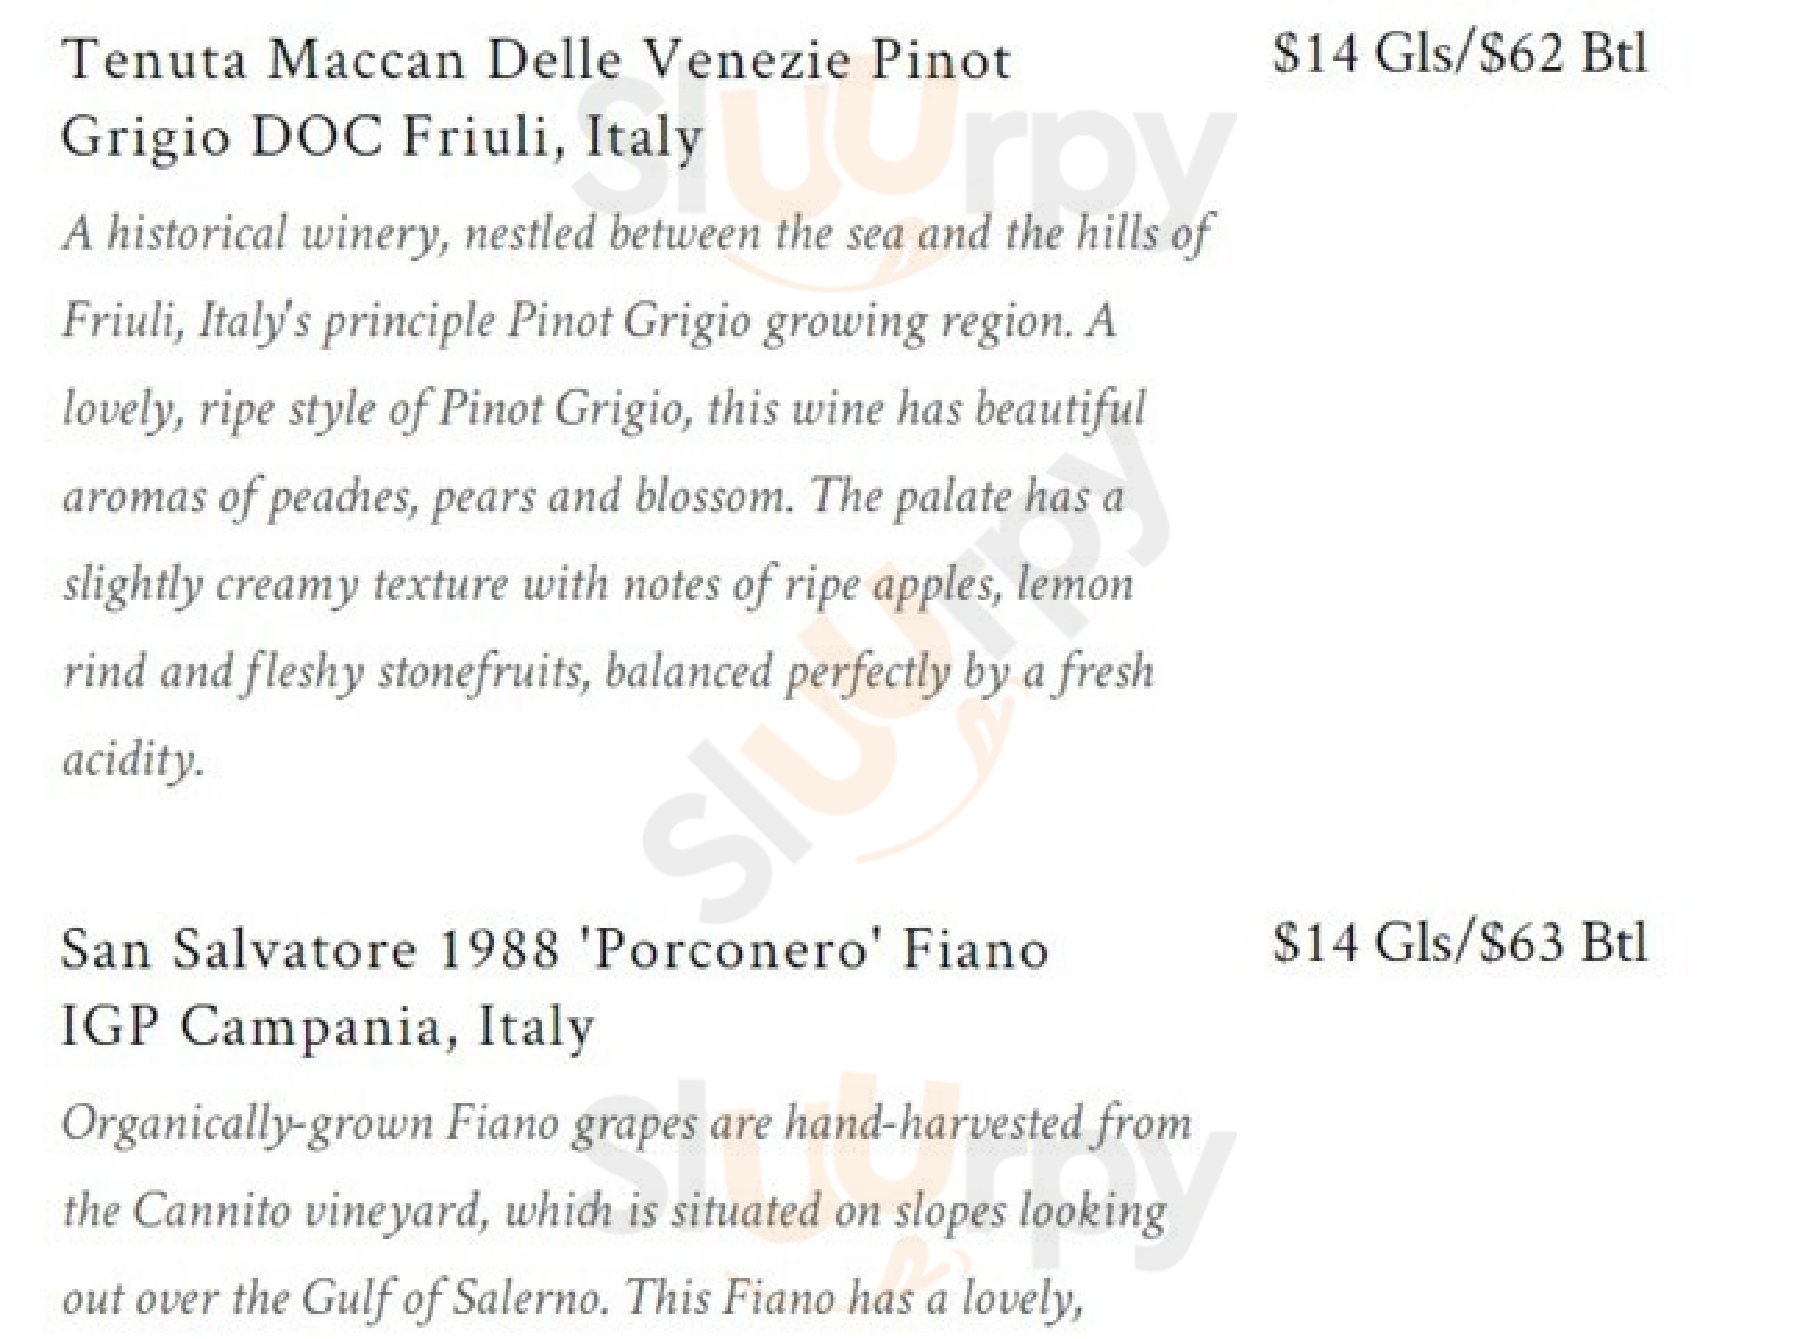Open the San Salvatore 1988 'Porconero' Fiano title
This screenshot has width=1806, height=1339.
click(554, 949)
